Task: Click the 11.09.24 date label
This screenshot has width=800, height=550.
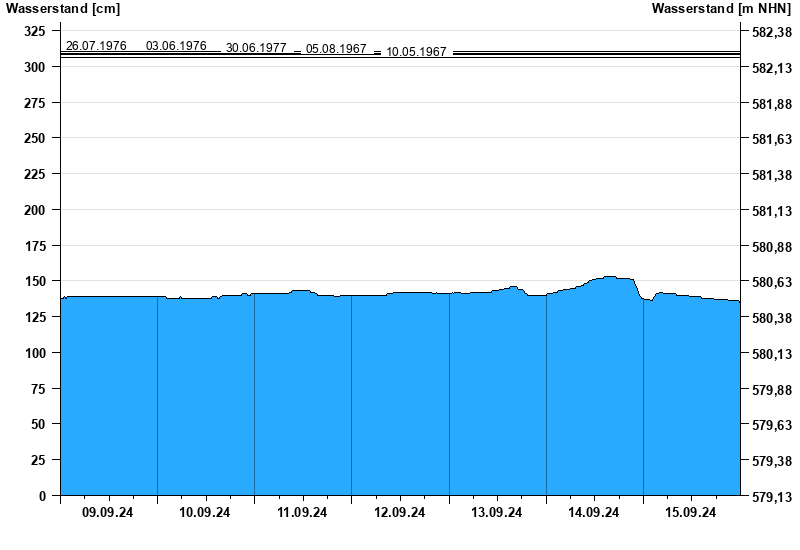Action: coord(302,513)
